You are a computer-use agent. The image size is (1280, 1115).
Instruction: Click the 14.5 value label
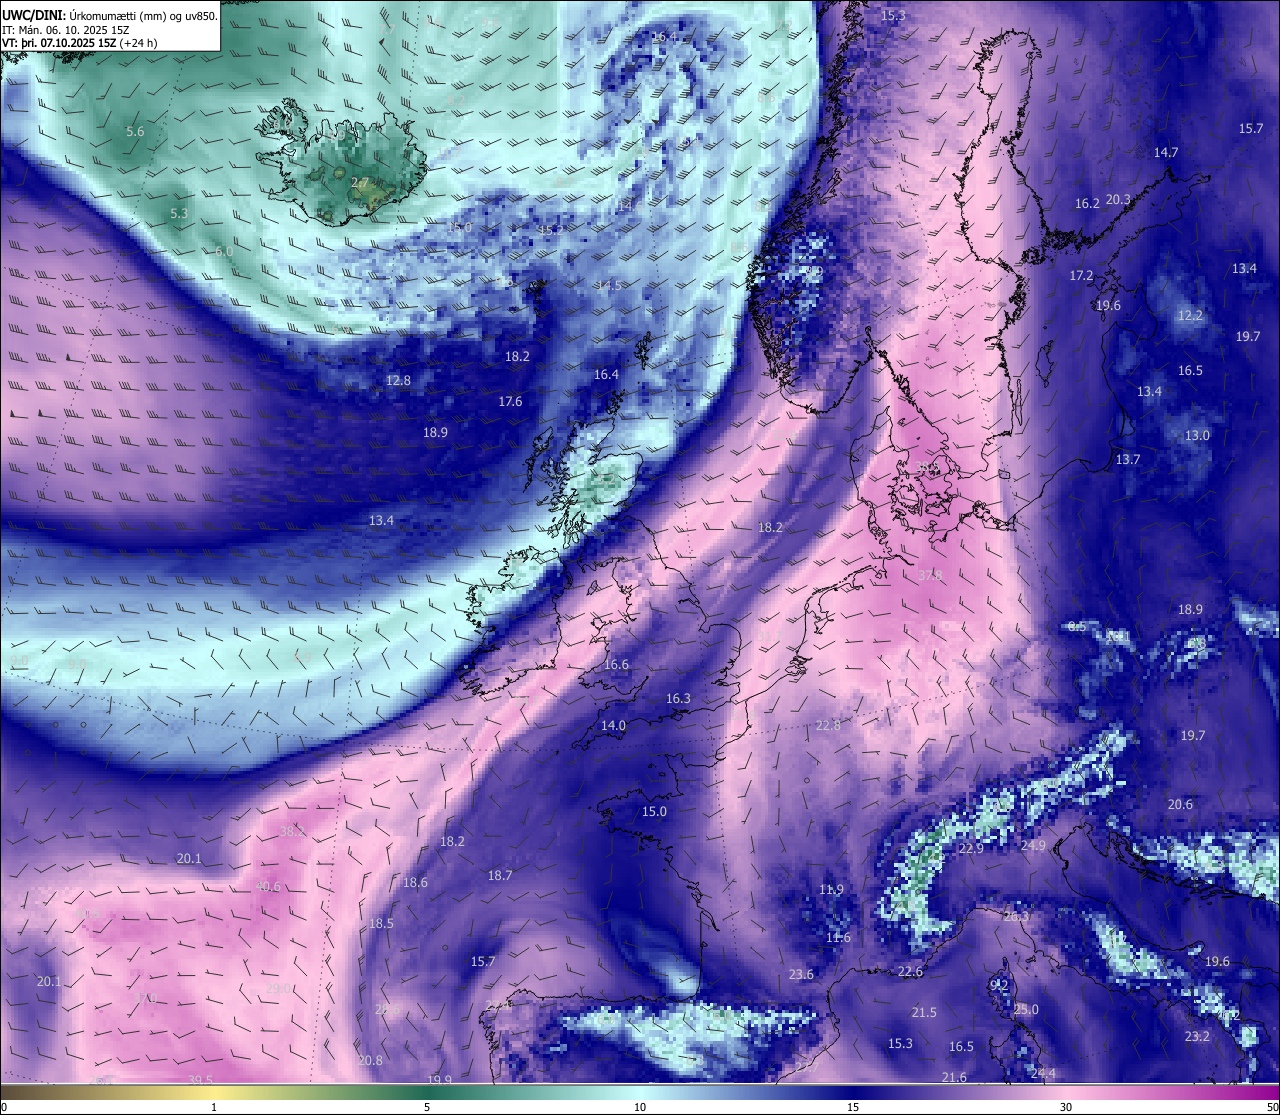pyautogui.click(x=609, y=286)
